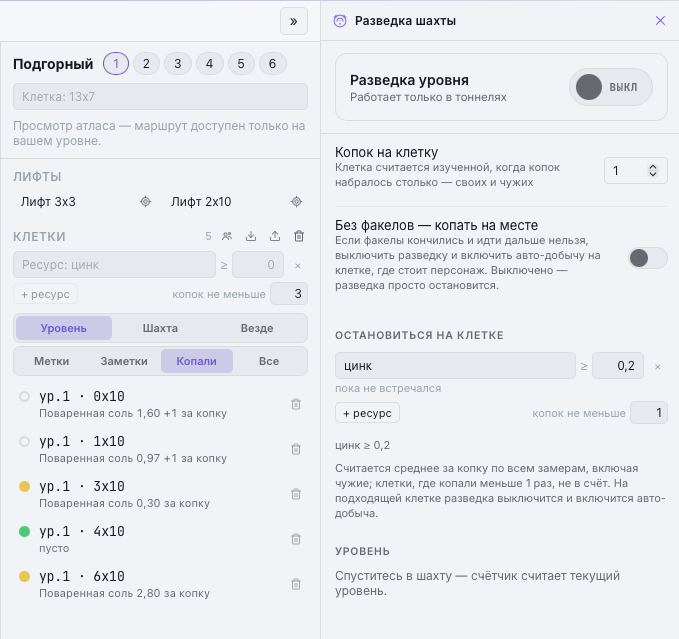This screenshot has height=639, width=679.
Task: Click the Лифт 3x3 entry
Action: [48, 202]
